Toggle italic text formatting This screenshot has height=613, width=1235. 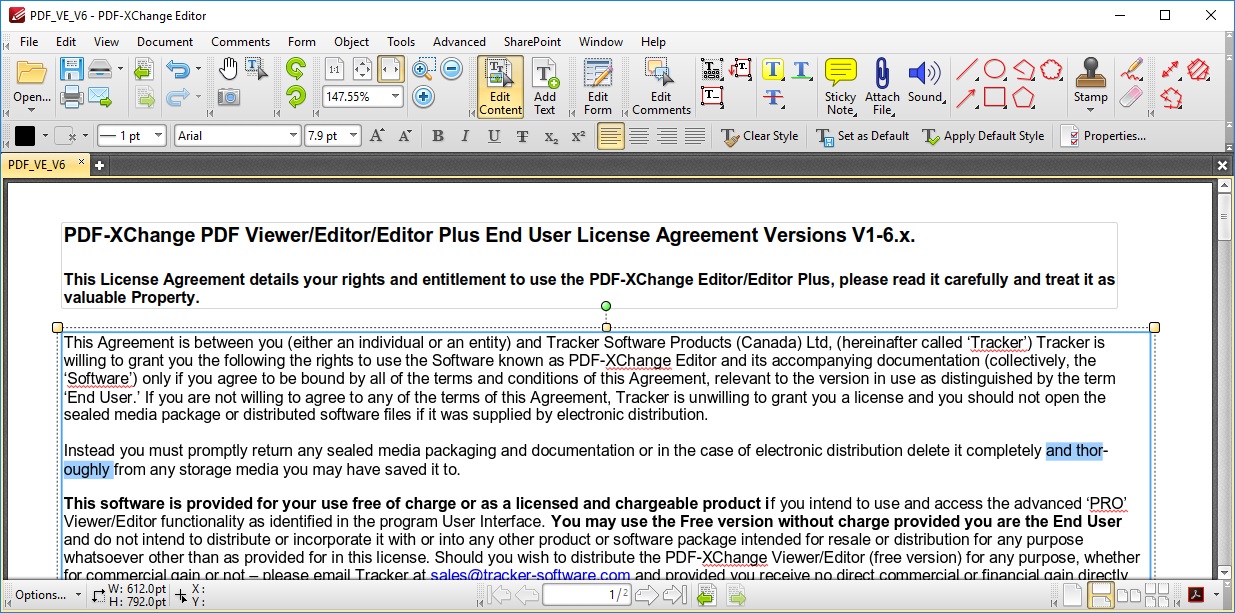coord(465,136)
